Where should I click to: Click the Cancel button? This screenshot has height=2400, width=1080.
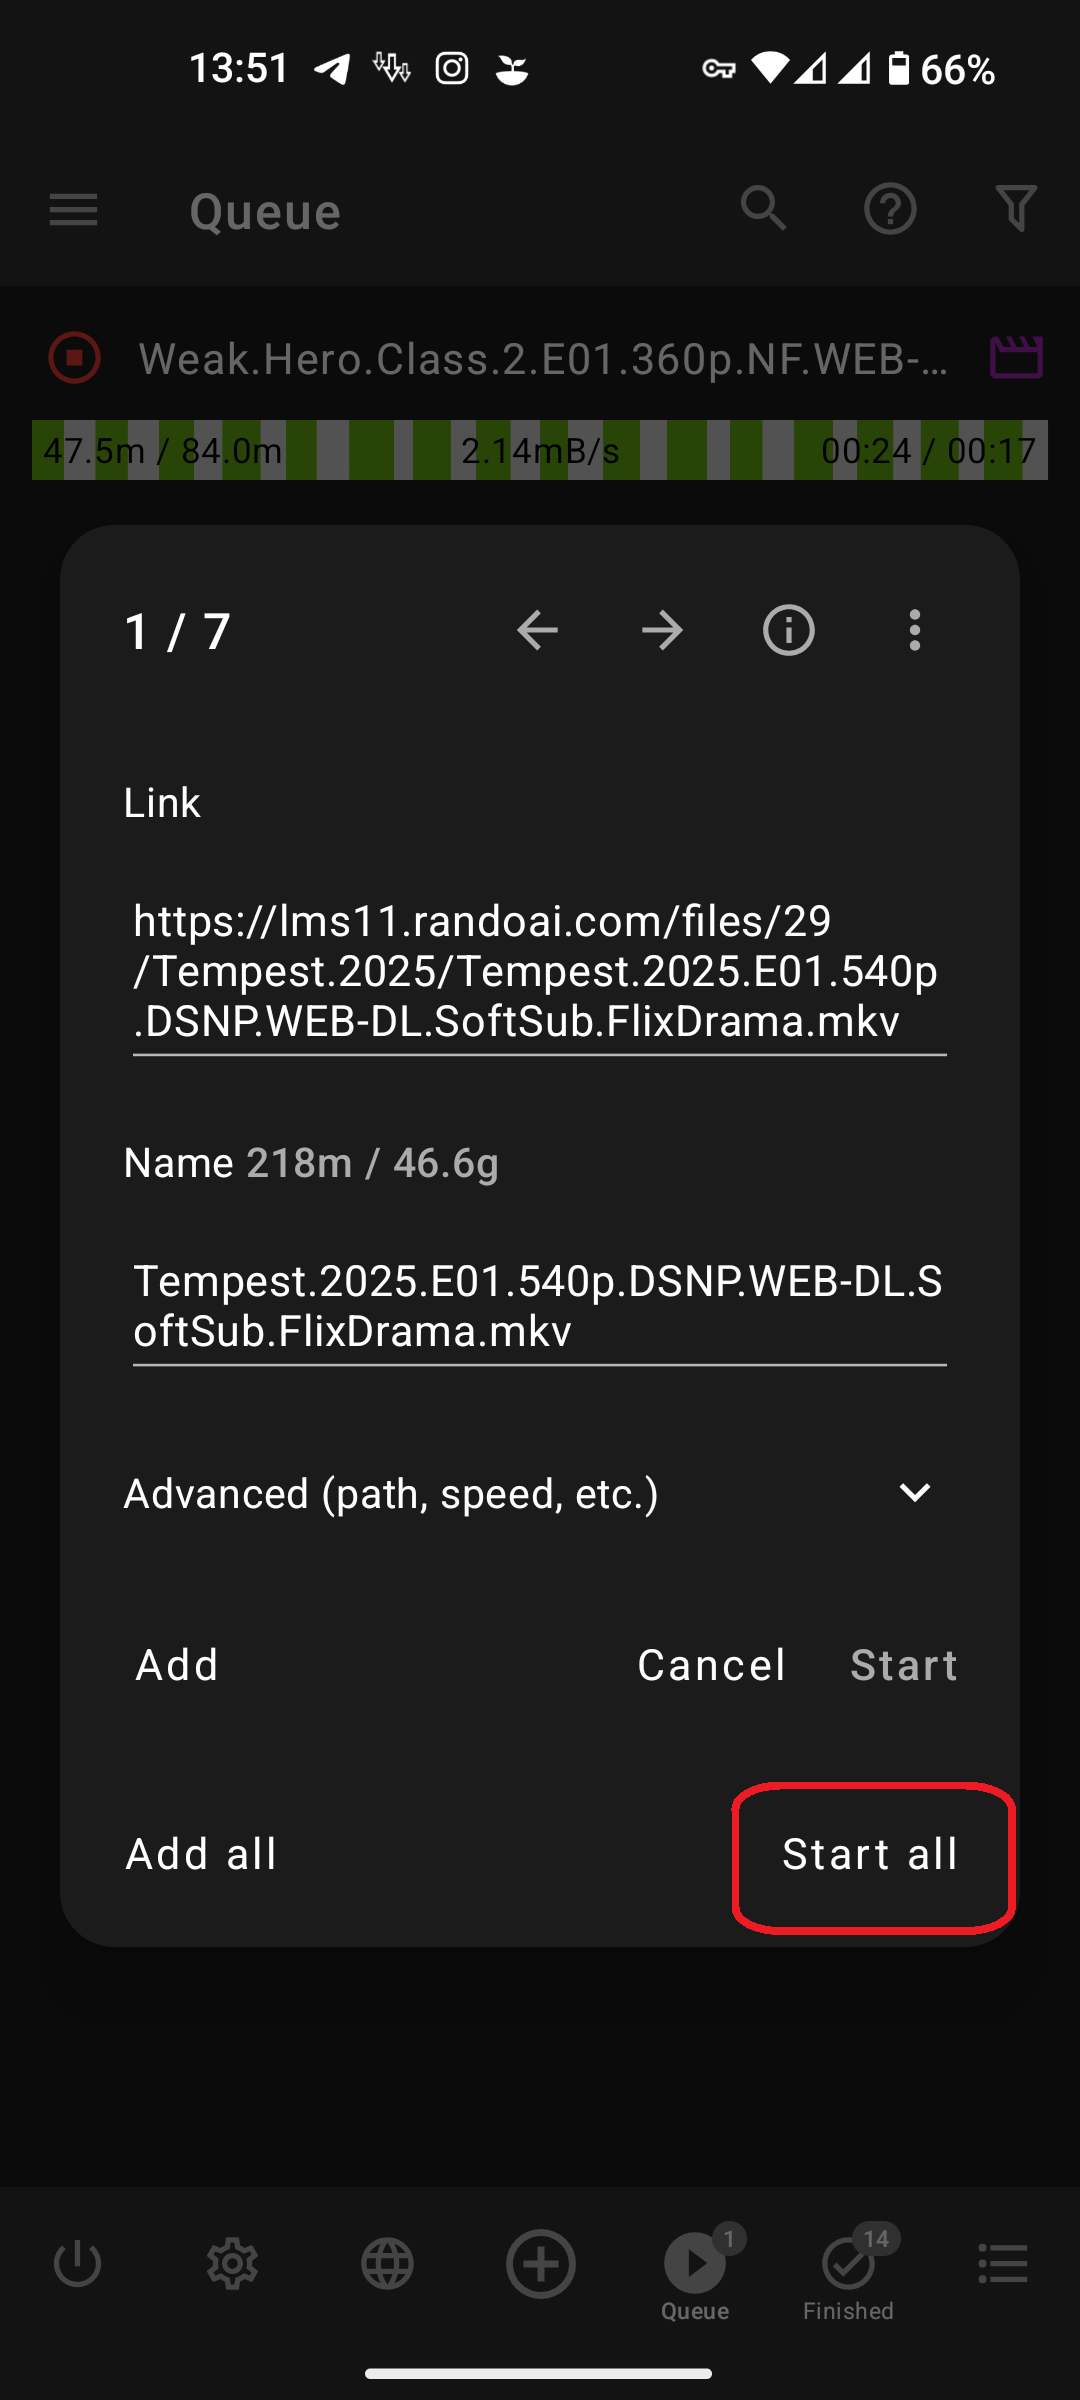[x=712, y=1665]
